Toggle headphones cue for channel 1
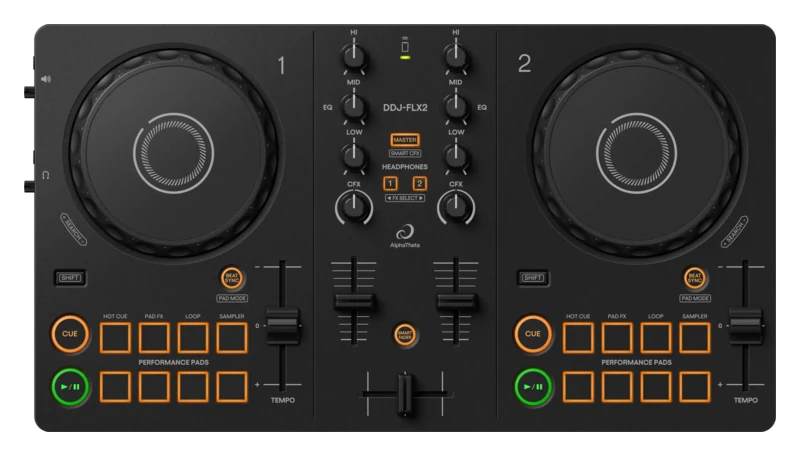Viewport: 800px width, 456px height. pos(390,184)
